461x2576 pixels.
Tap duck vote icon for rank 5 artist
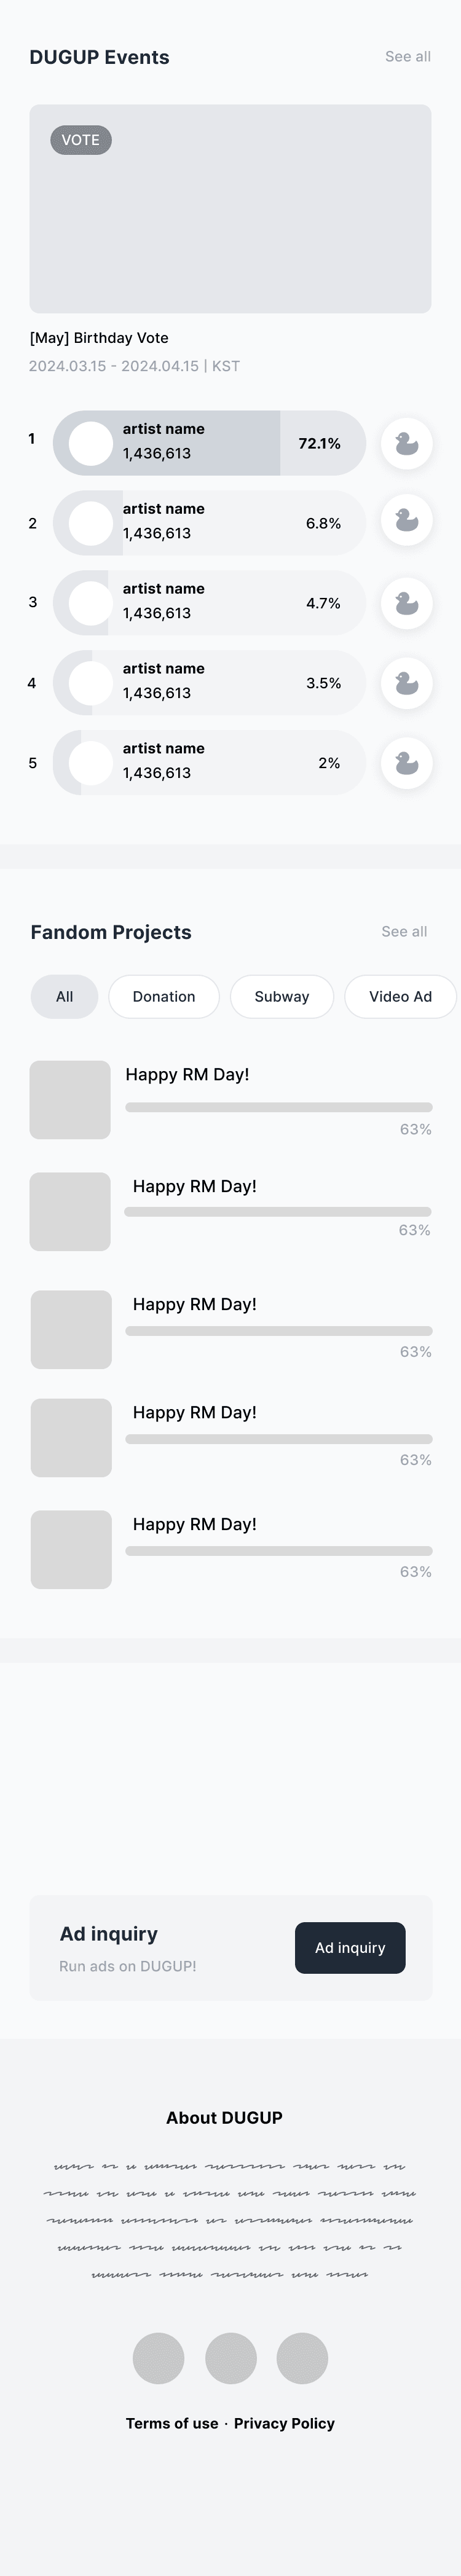[406, 763]
